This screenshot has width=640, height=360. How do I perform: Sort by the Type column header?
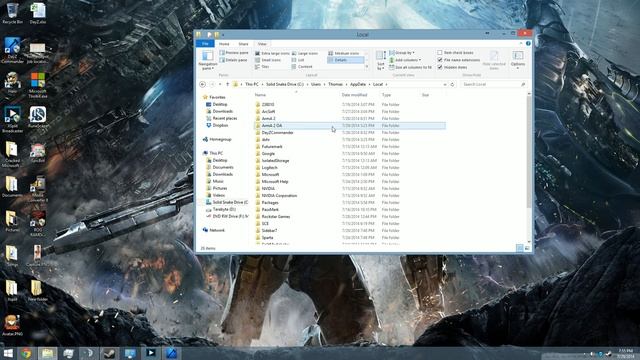coord(386,95)
